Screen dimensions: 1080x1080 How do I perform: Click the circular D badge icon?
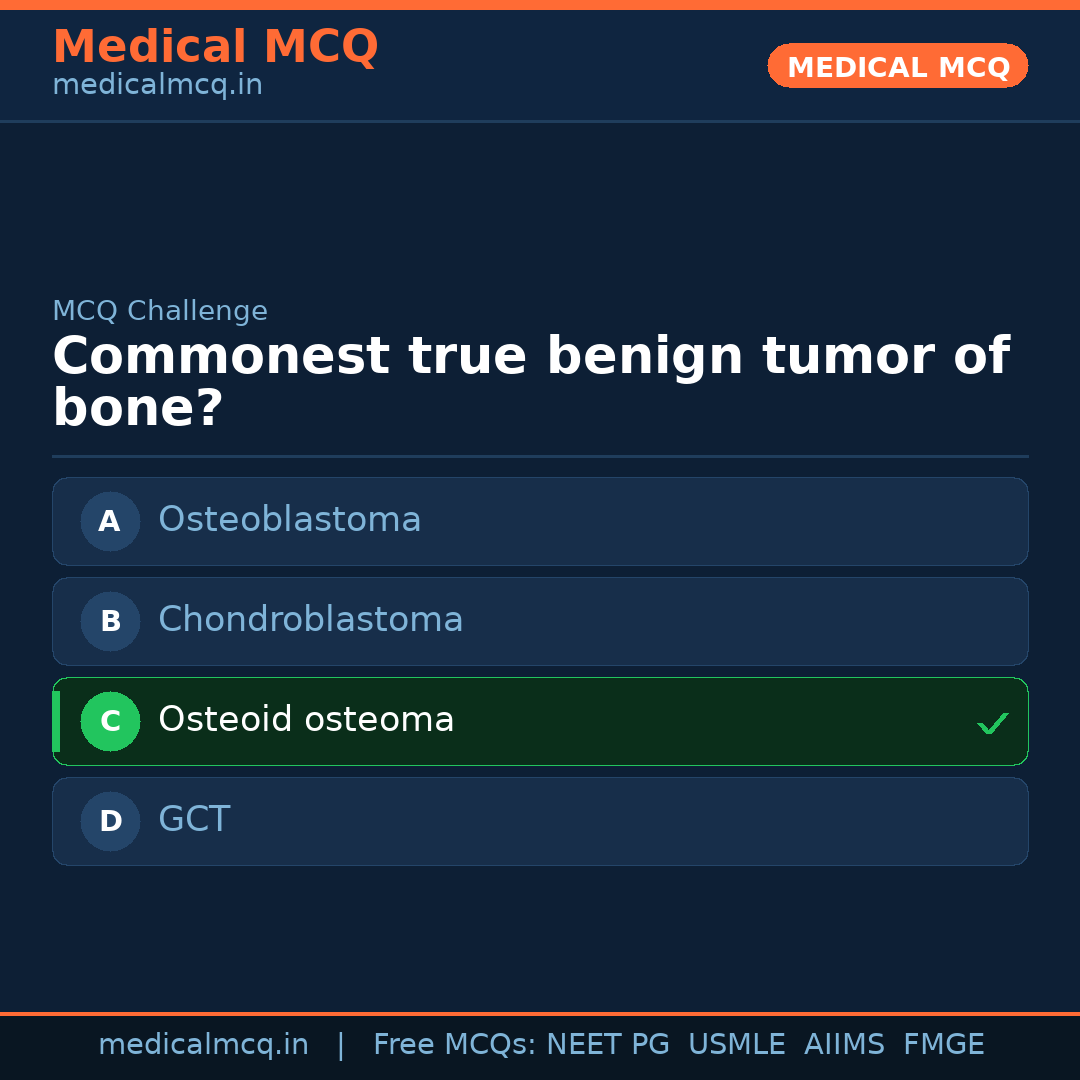pos(110,821)
